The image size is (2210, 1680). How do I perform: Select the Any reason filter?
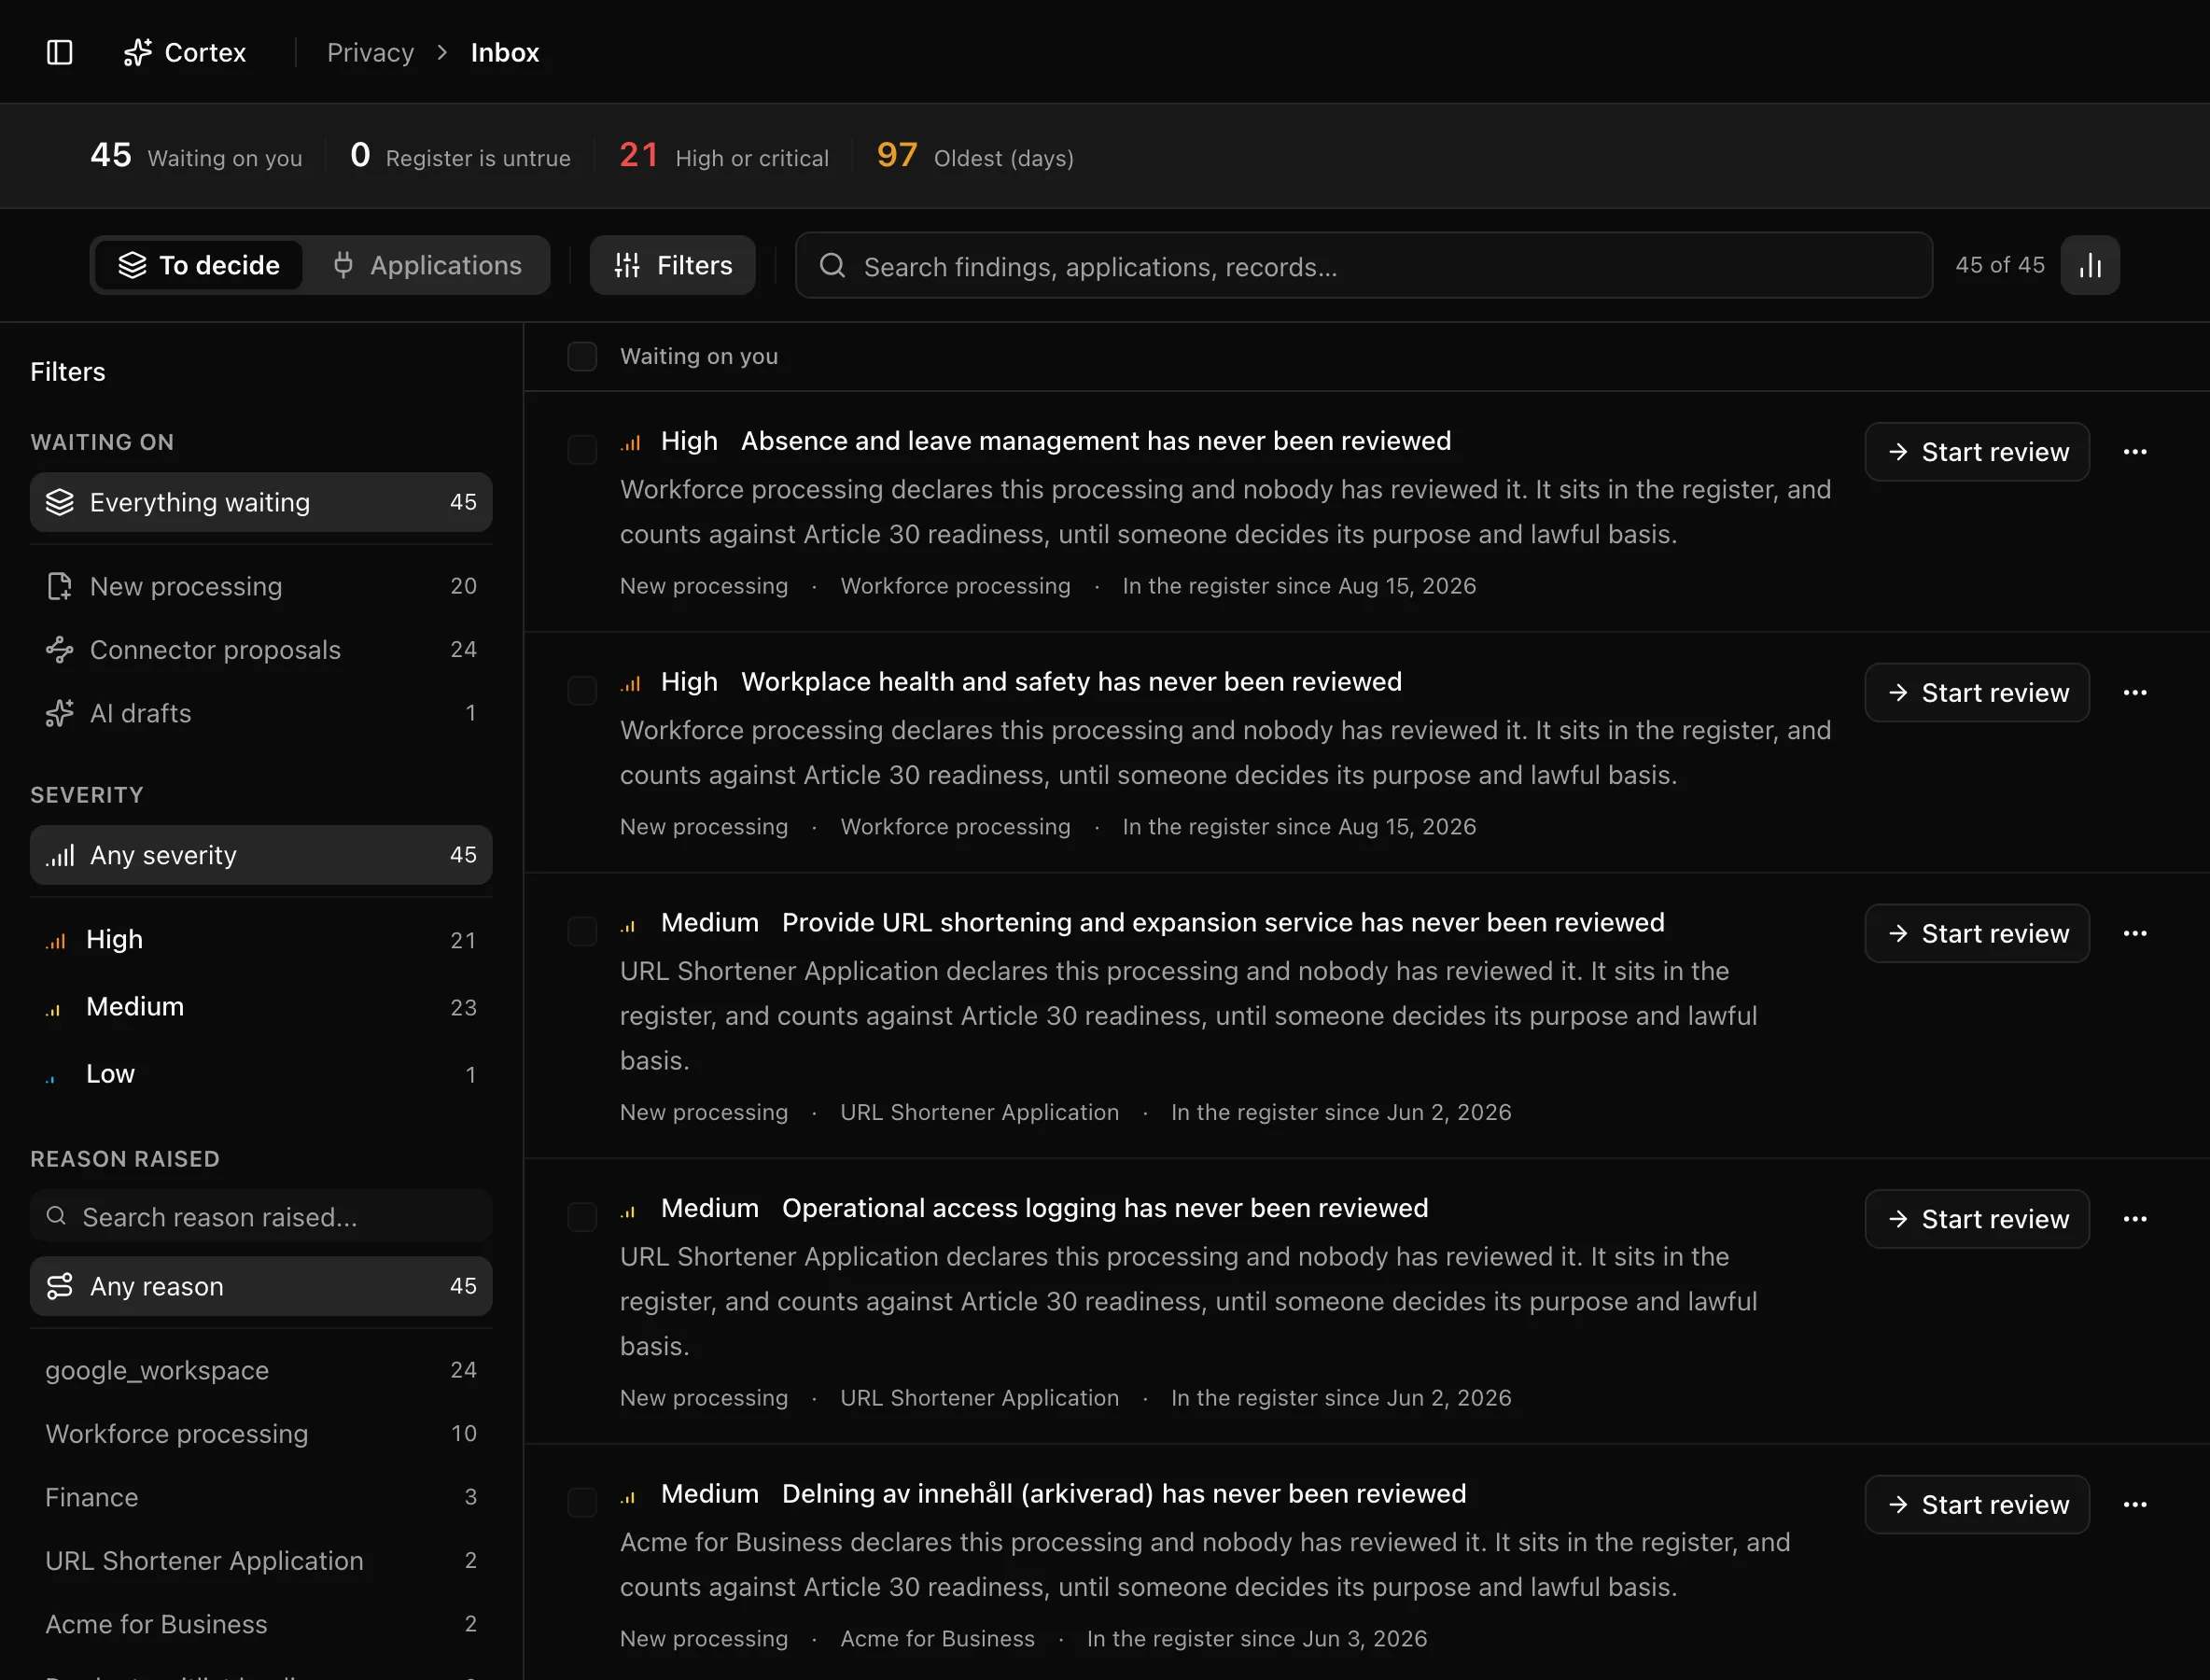[x=261, y=1286]
